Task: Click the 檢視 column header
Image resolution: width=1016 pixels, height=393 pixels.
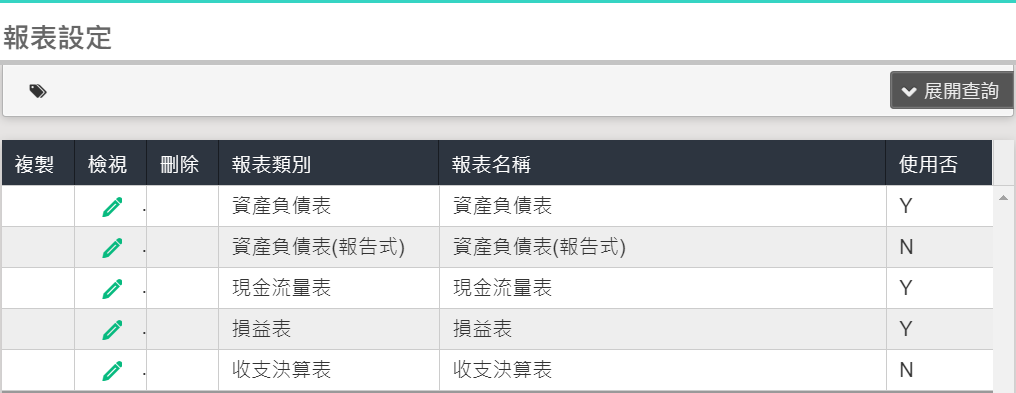Action: click(110, 163)
